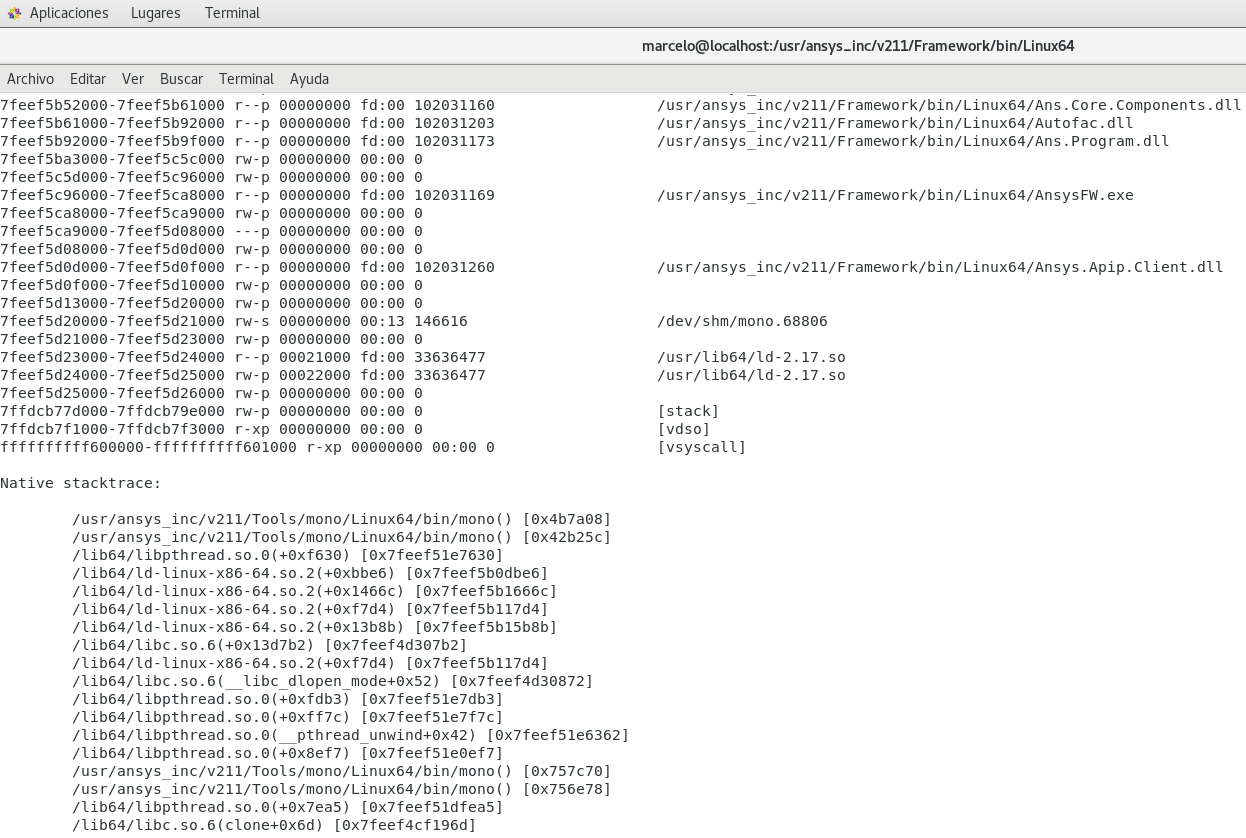The height and width of the screenshot is (838, 1246).
Task: Open the Terminal menu in menubar
Action: tap(246, 79)
